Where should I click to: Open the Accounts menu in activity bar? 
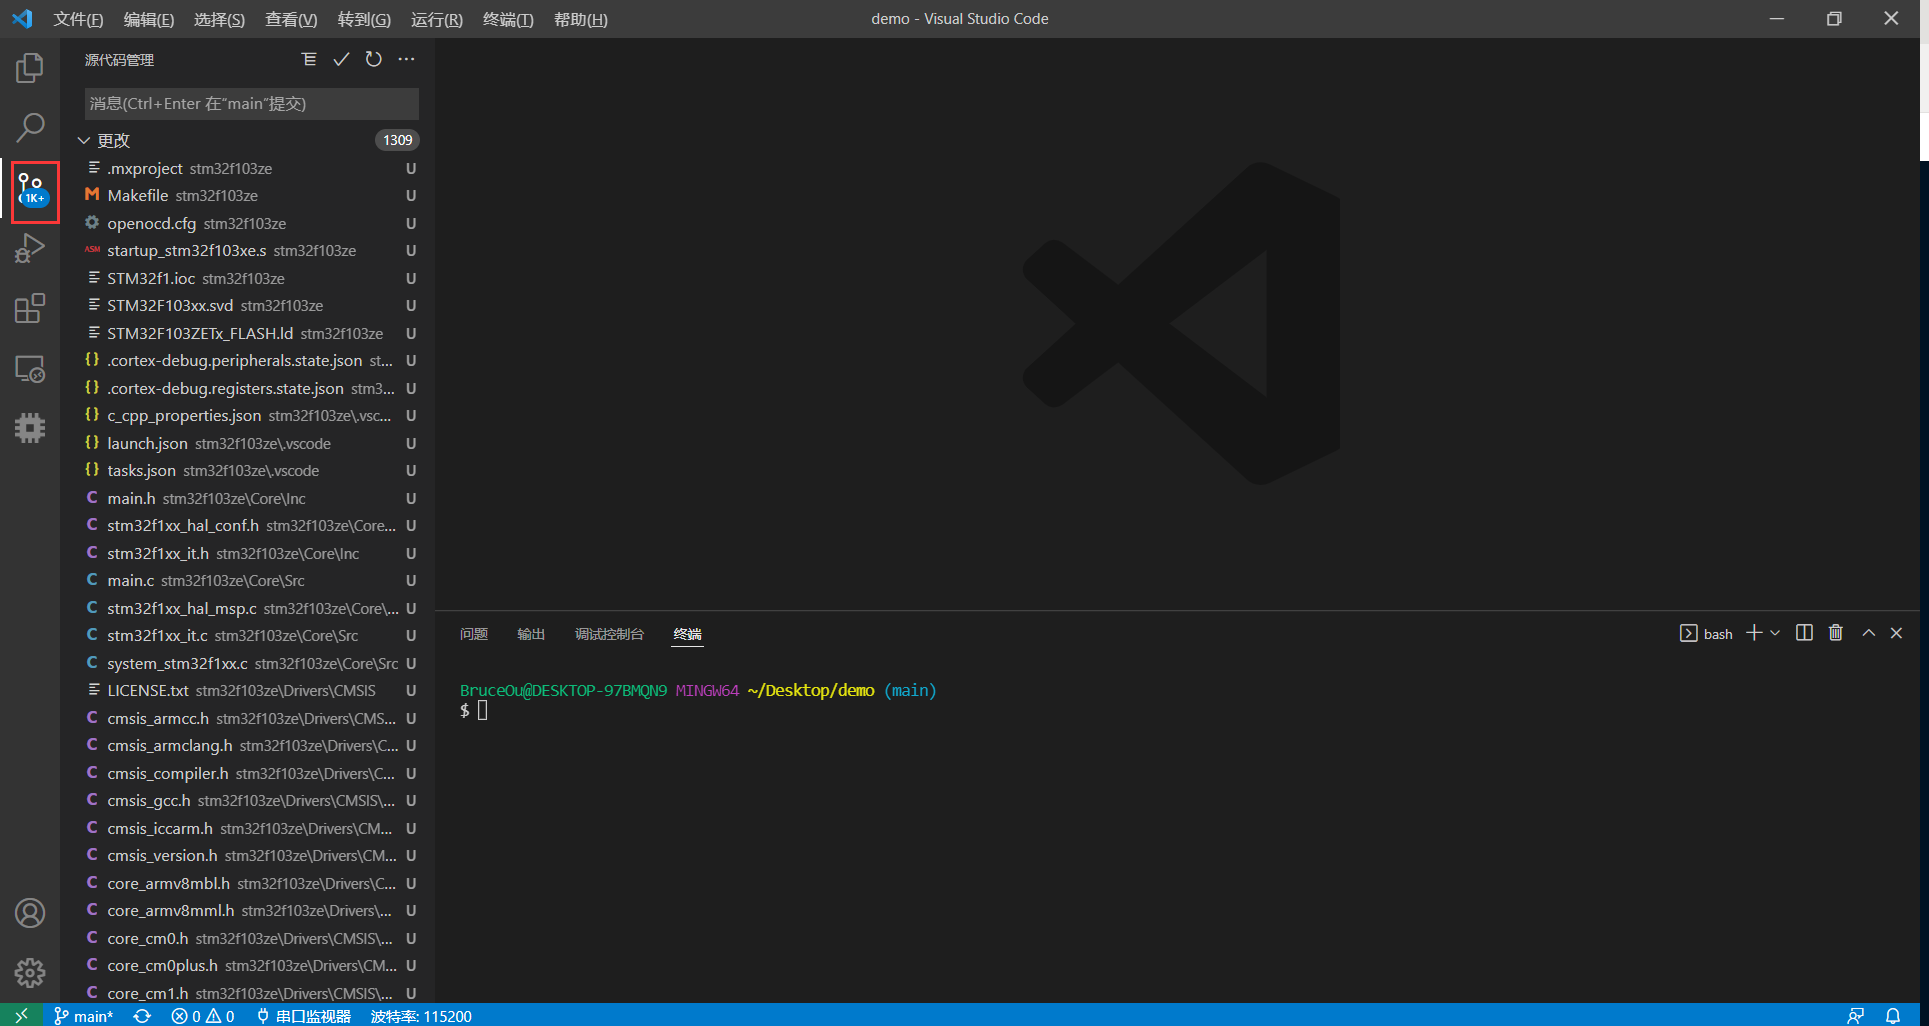pyautogui.click(x=30, y=913)
